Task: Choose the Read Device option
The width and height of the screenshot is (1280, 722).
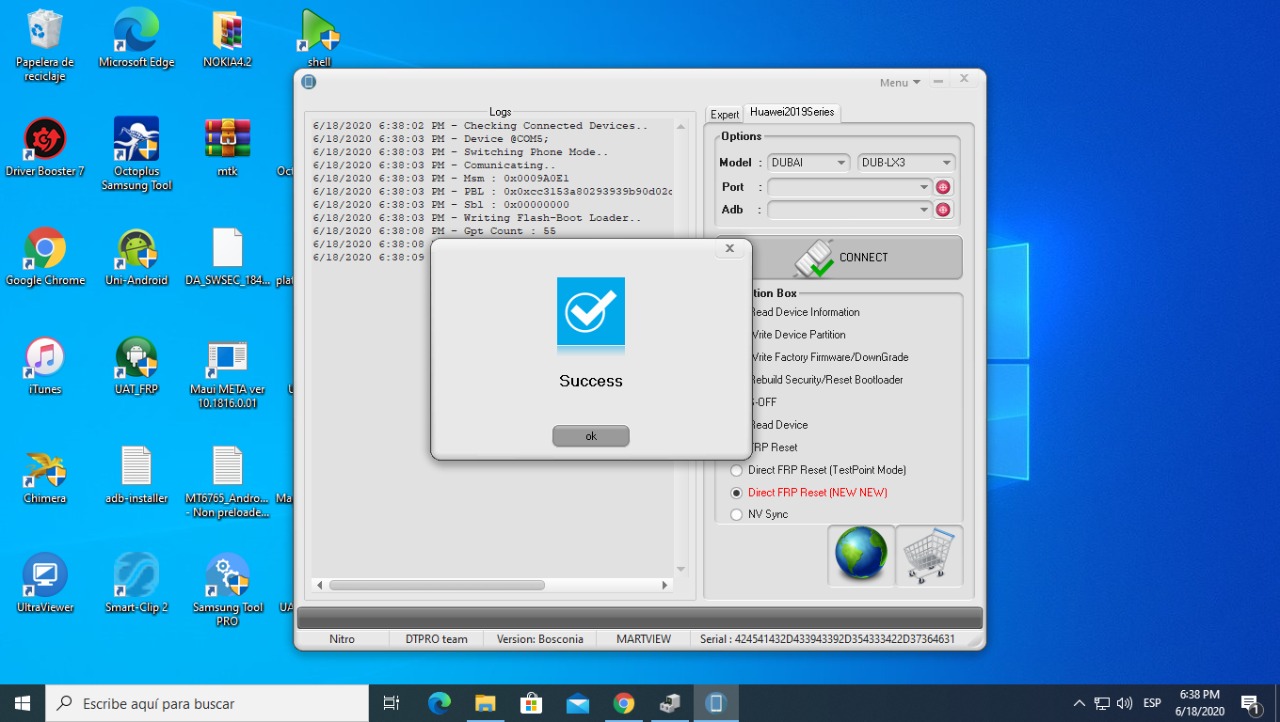Action: tap(778, 425)
